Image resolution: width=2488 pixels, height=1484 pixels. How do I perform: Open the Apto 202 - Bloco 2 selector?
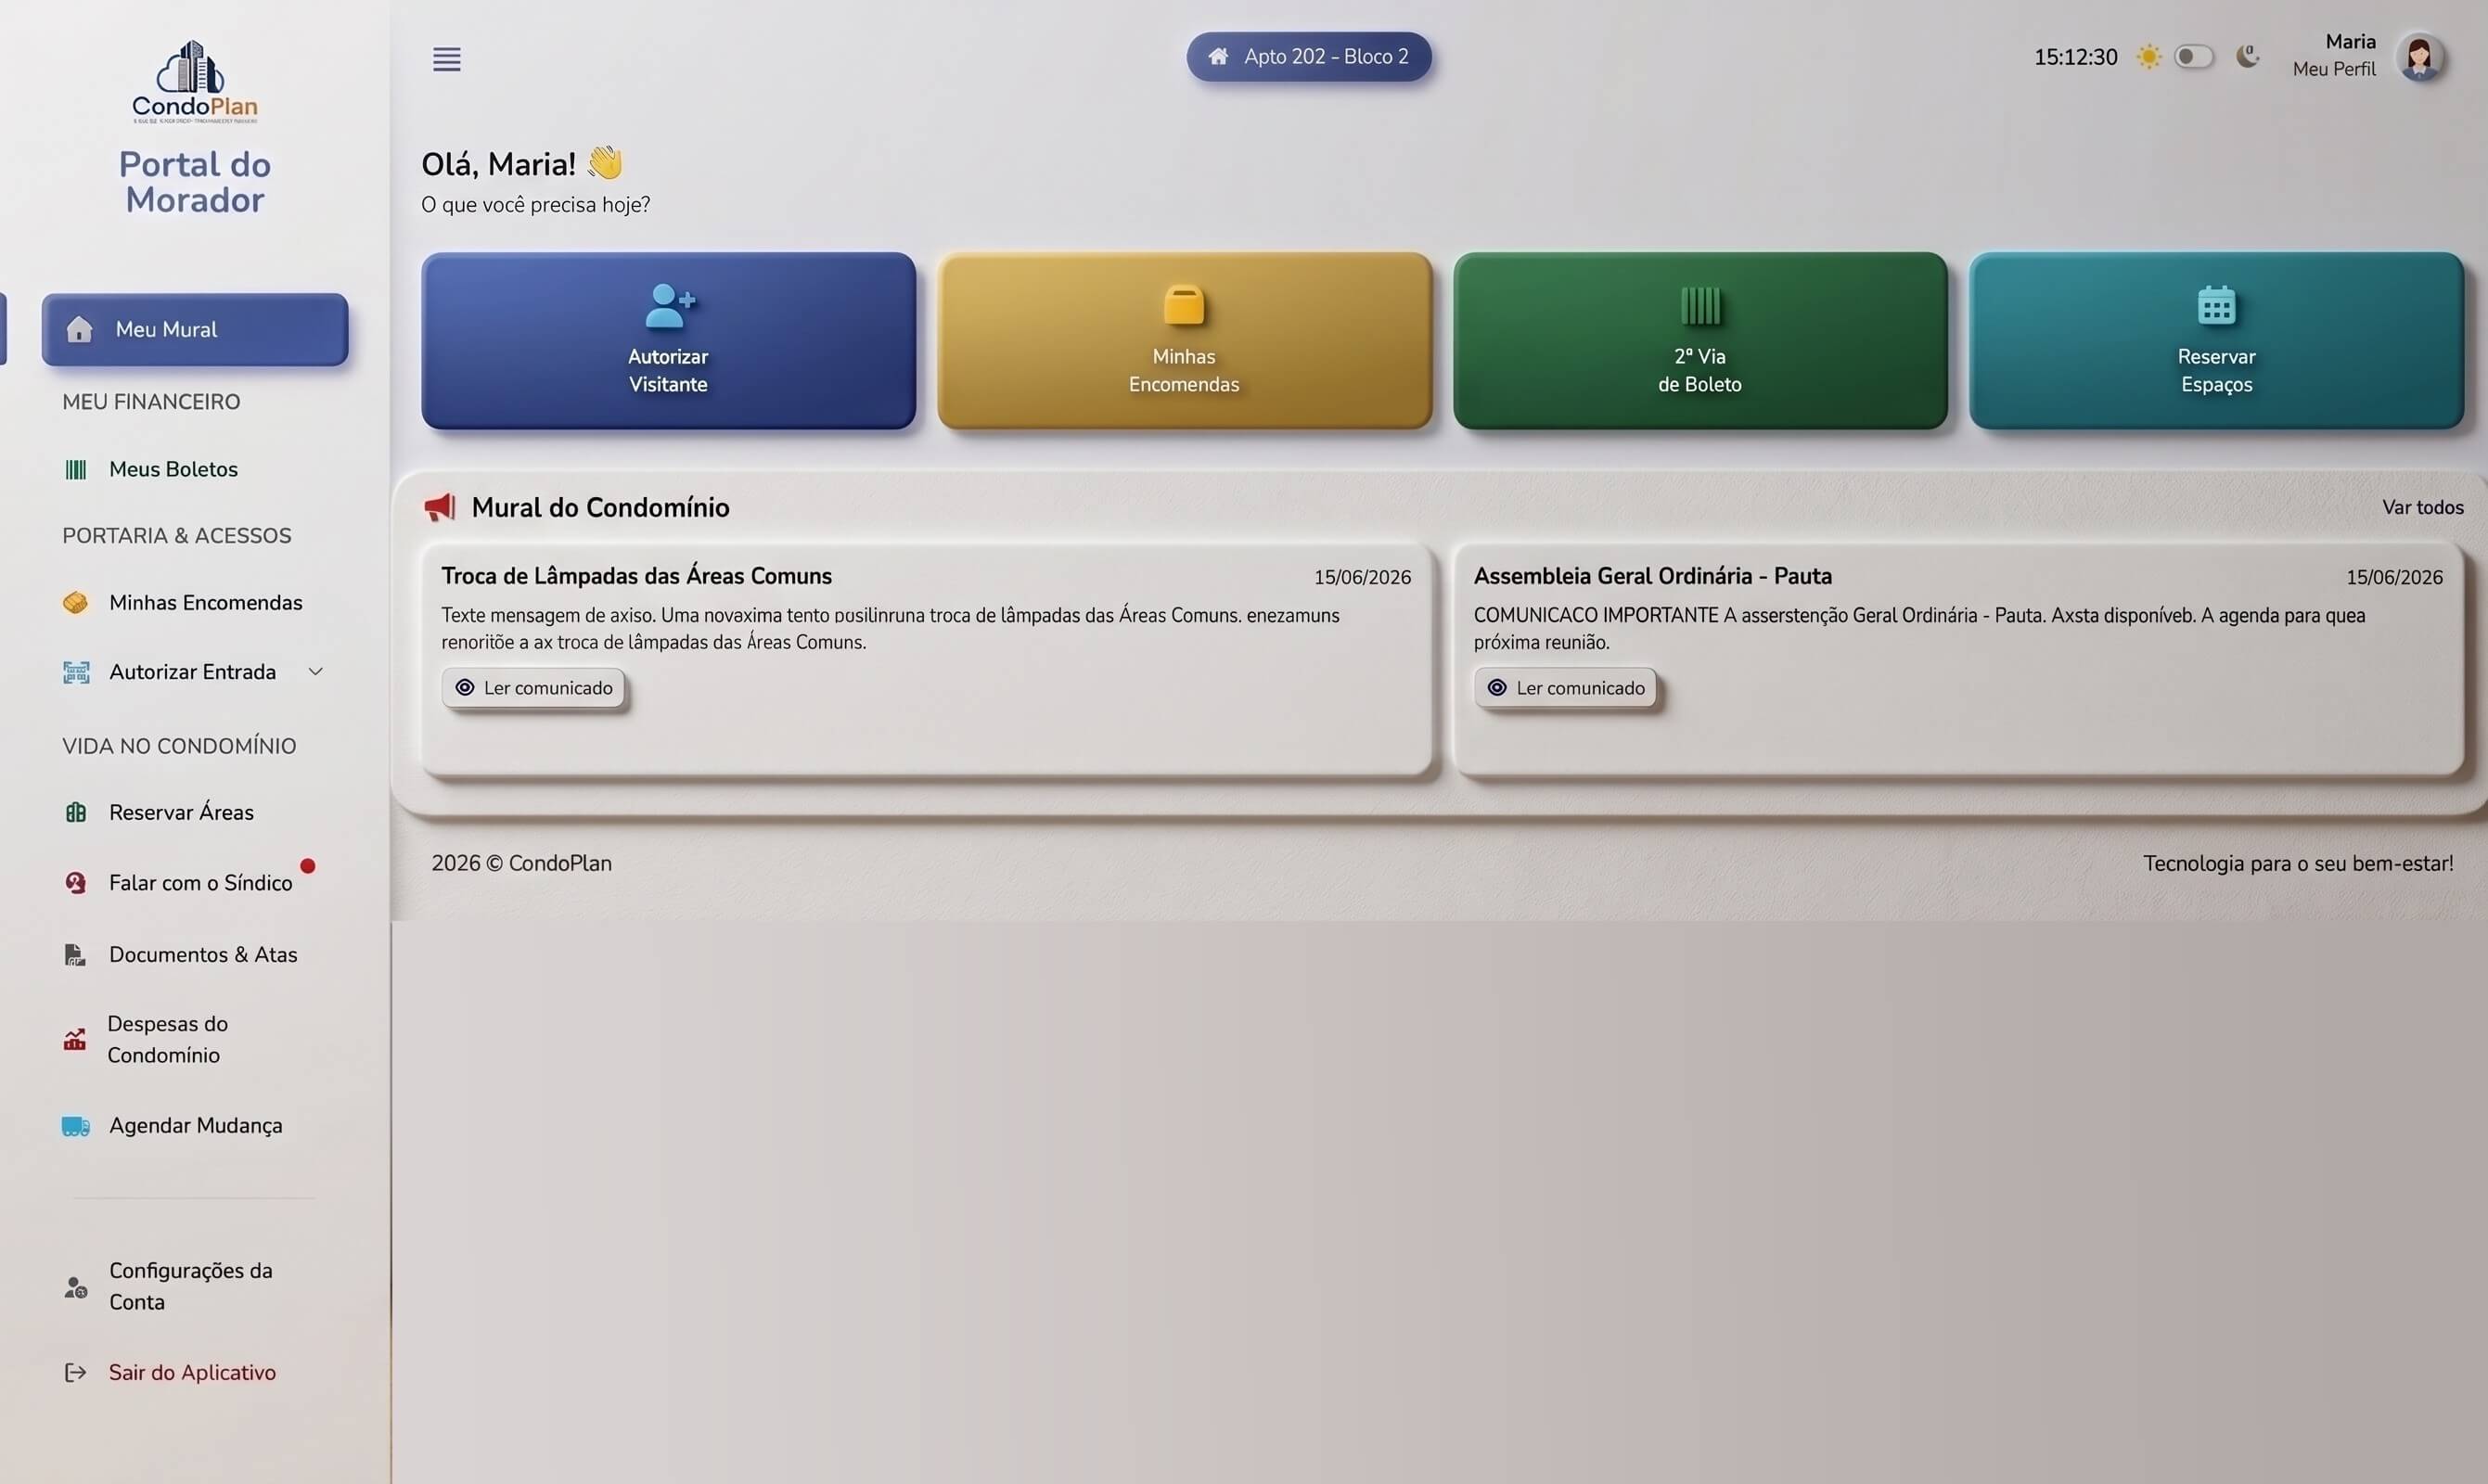coord(1308,57)
